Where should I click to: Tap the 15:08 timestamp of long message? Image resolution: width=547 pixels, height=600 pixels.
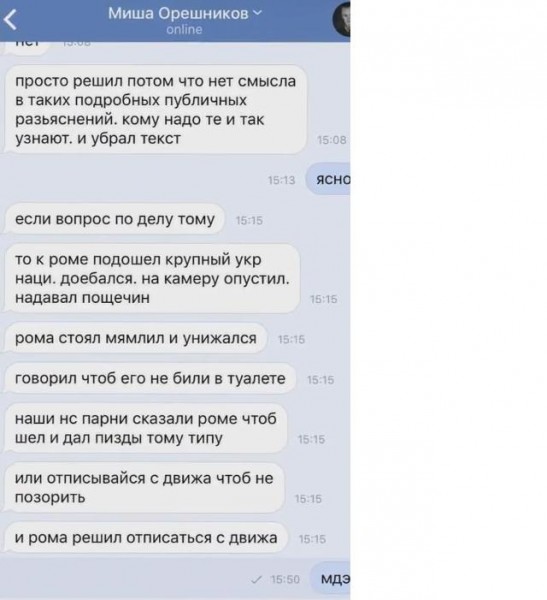click(x=331, y=140)
